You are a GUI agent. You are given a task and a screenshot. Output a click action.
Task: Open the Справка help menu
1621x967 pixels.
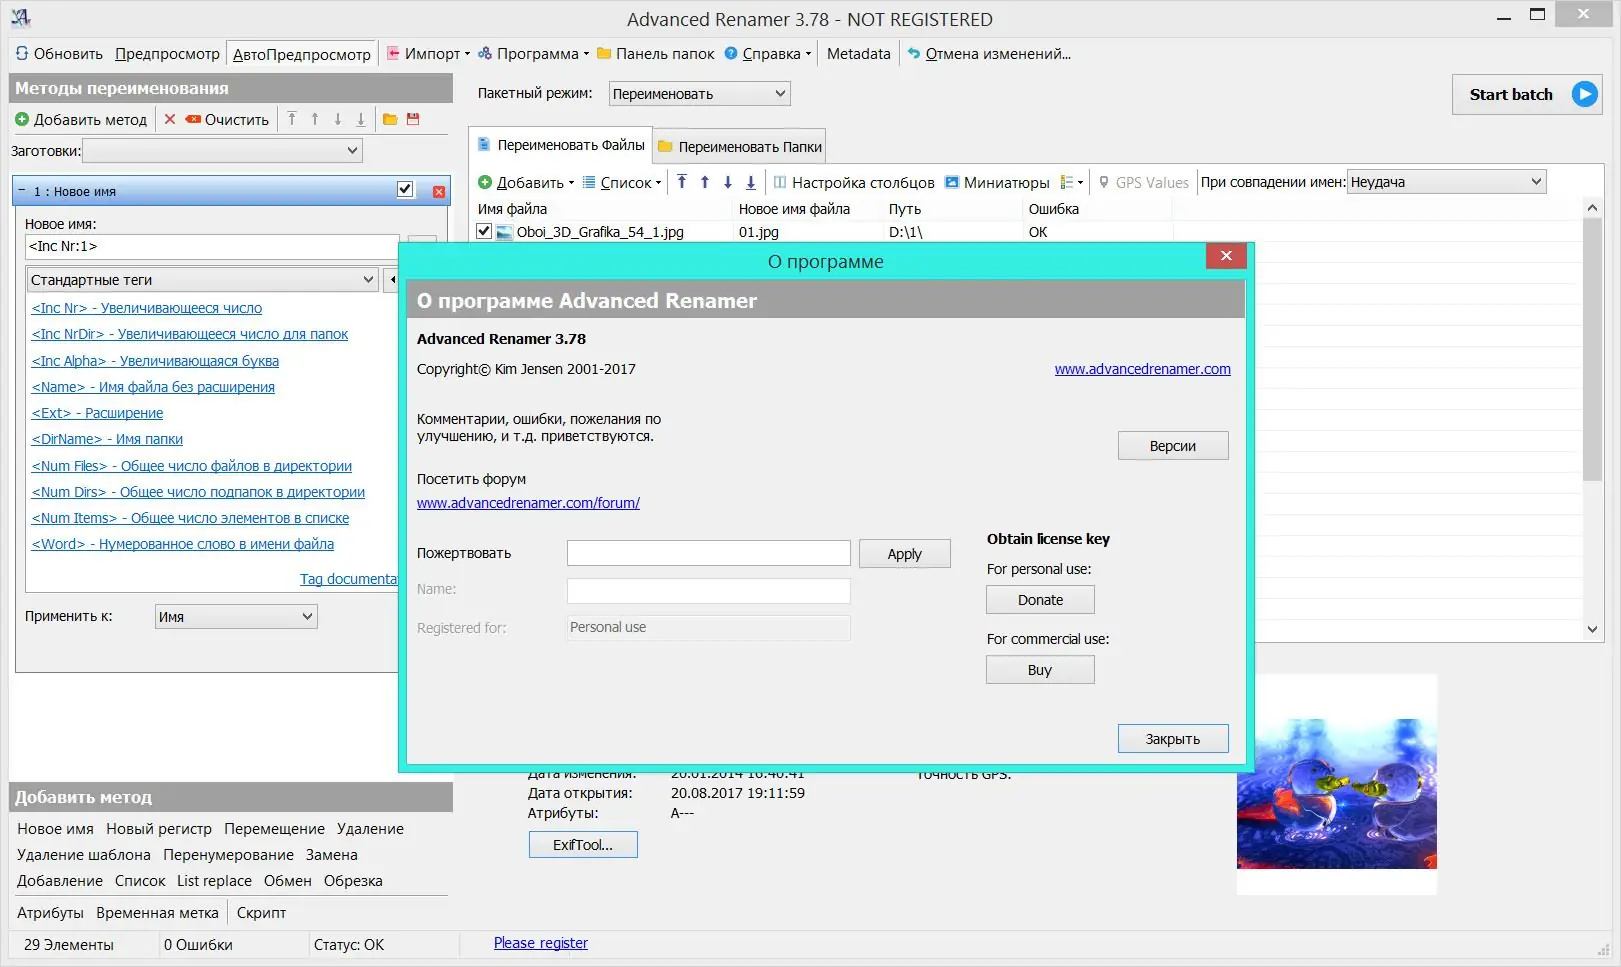coord(768,54)
